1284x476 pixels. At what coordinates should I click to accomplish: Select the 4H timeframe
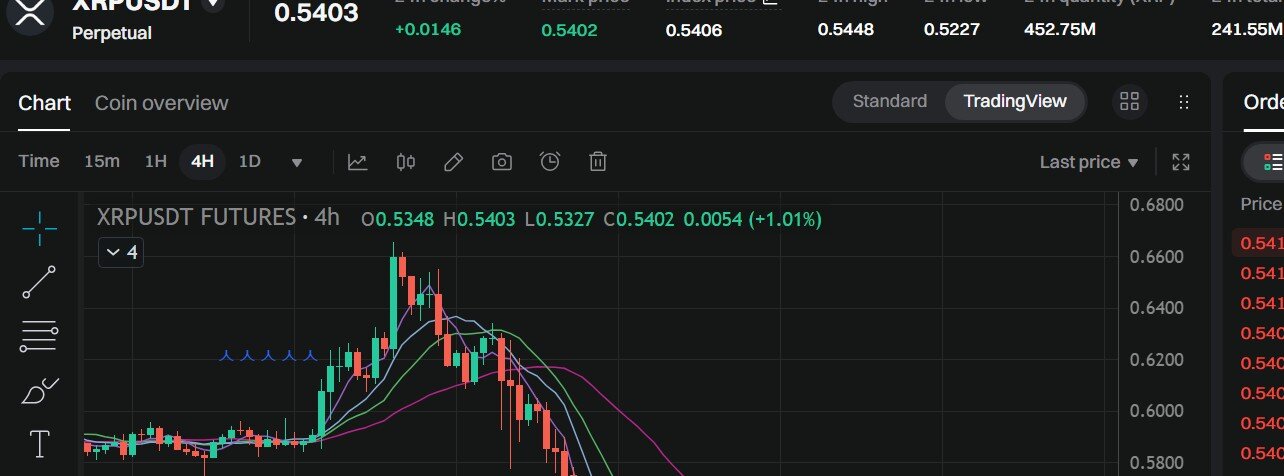(203, 161)
